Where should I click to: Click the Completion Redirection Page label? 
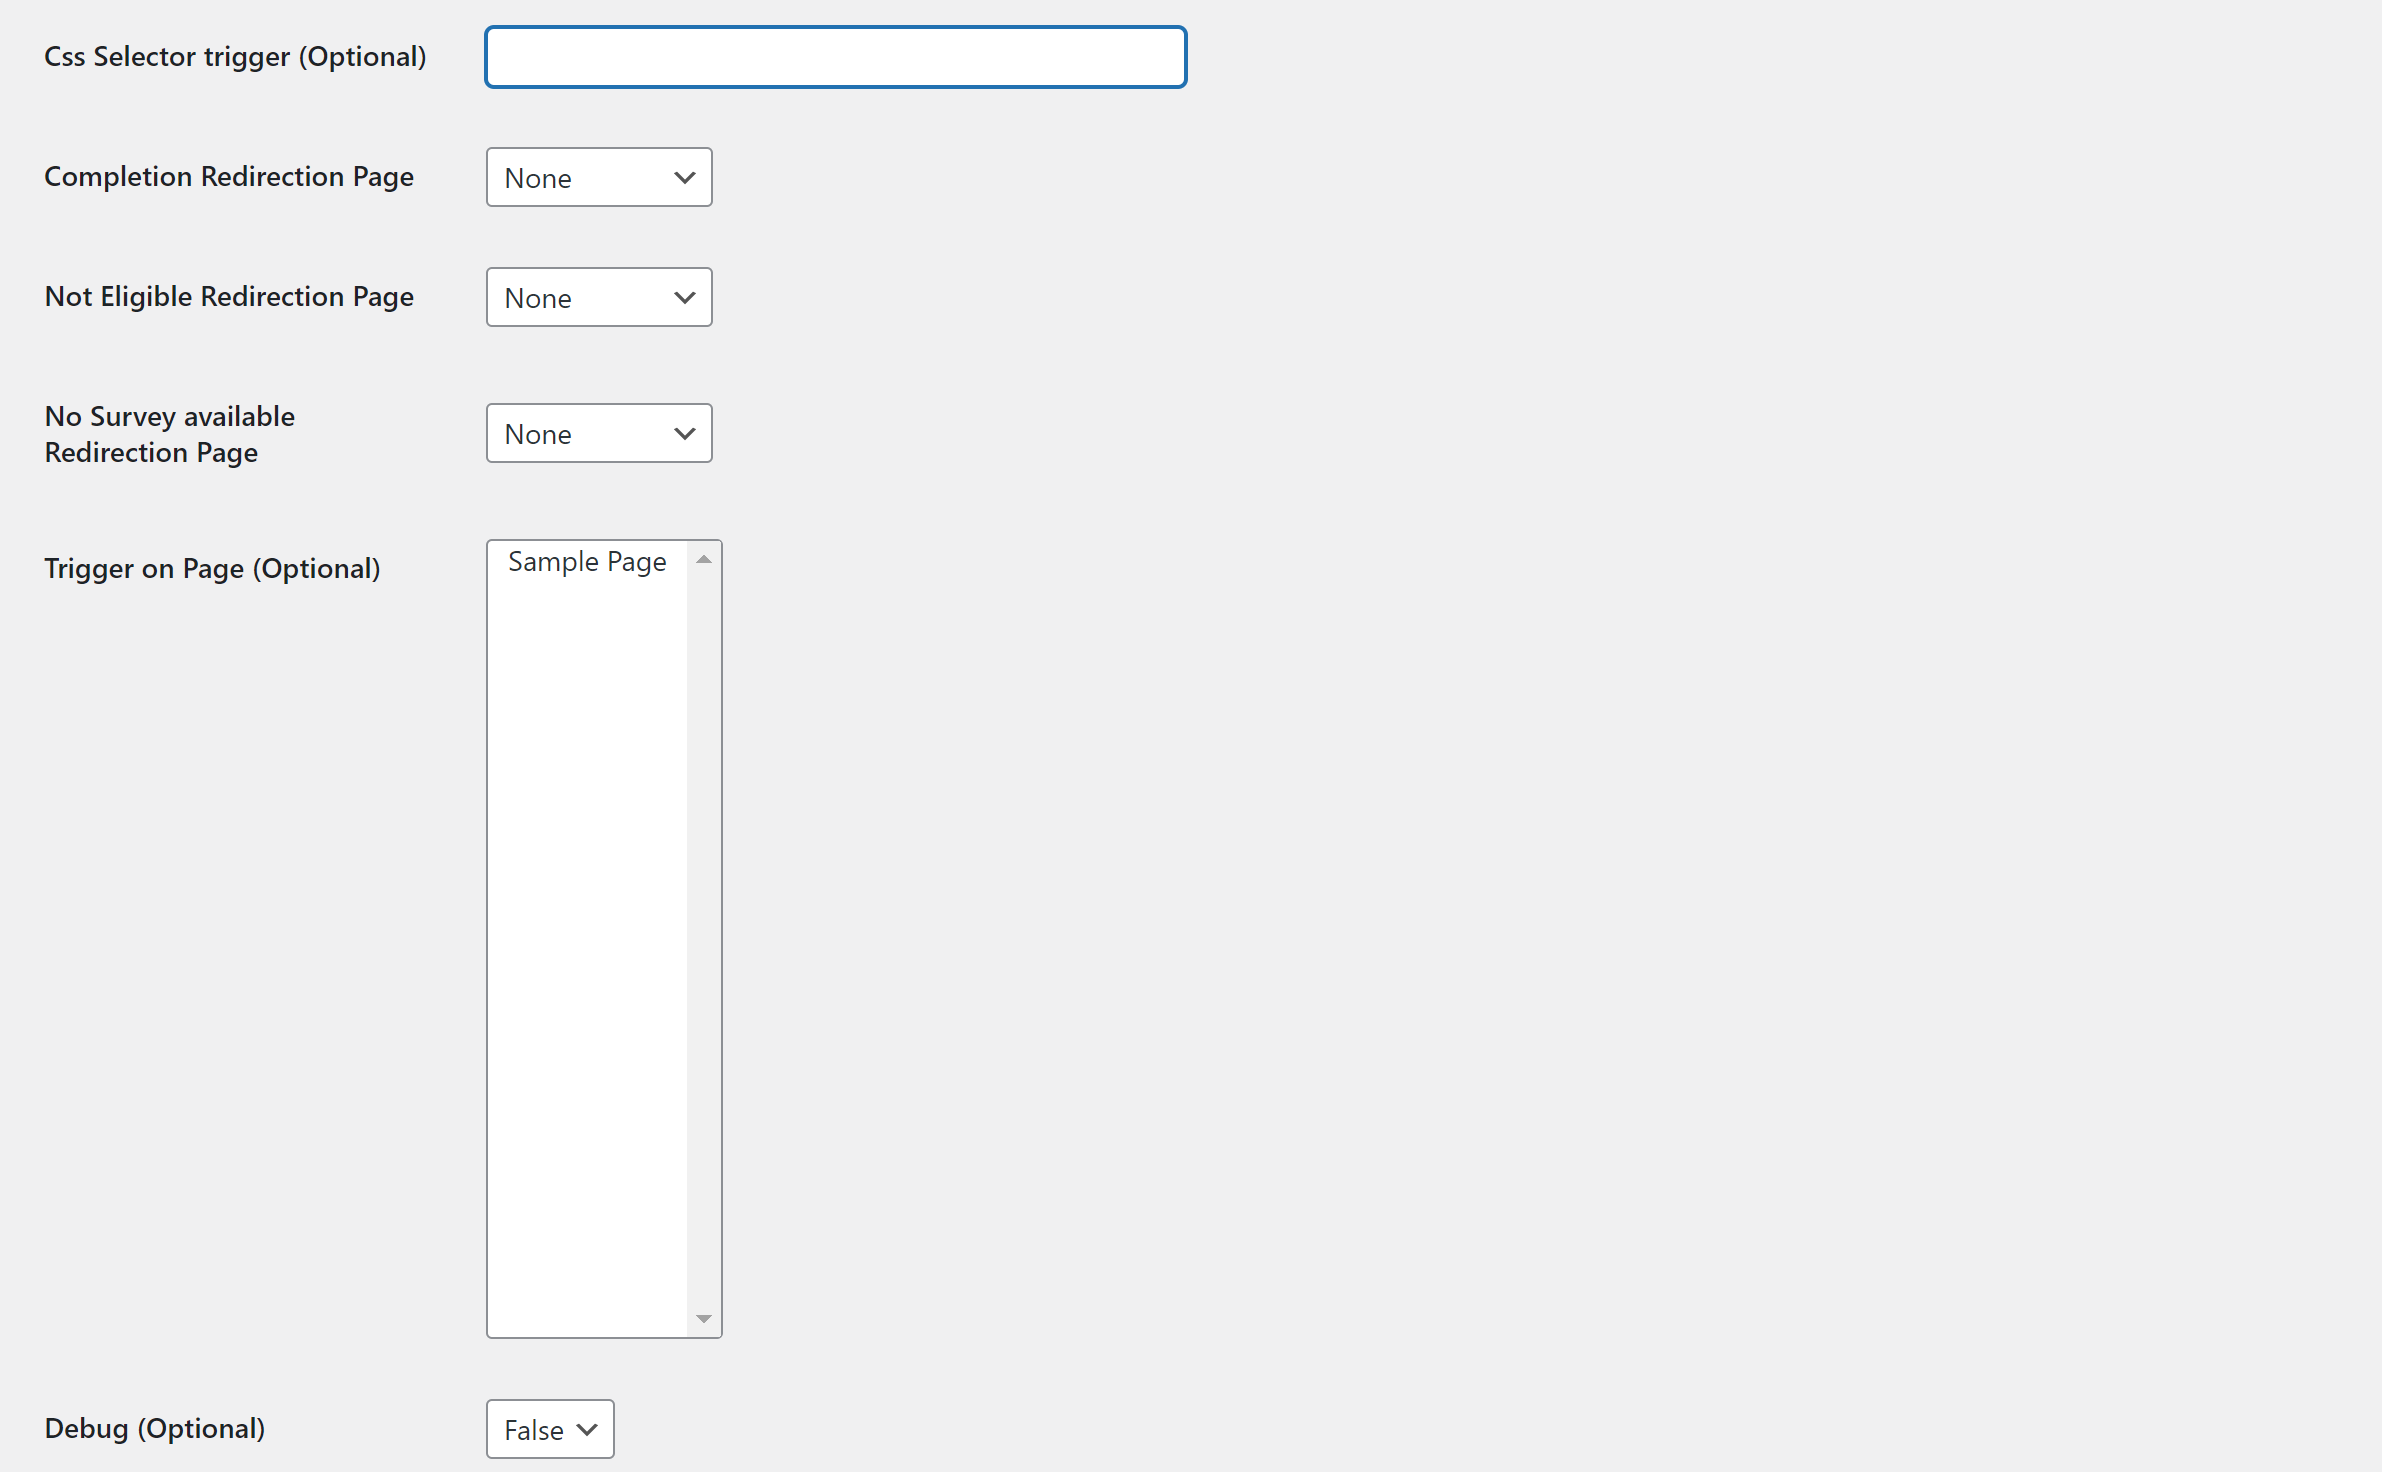coord(229,177)
